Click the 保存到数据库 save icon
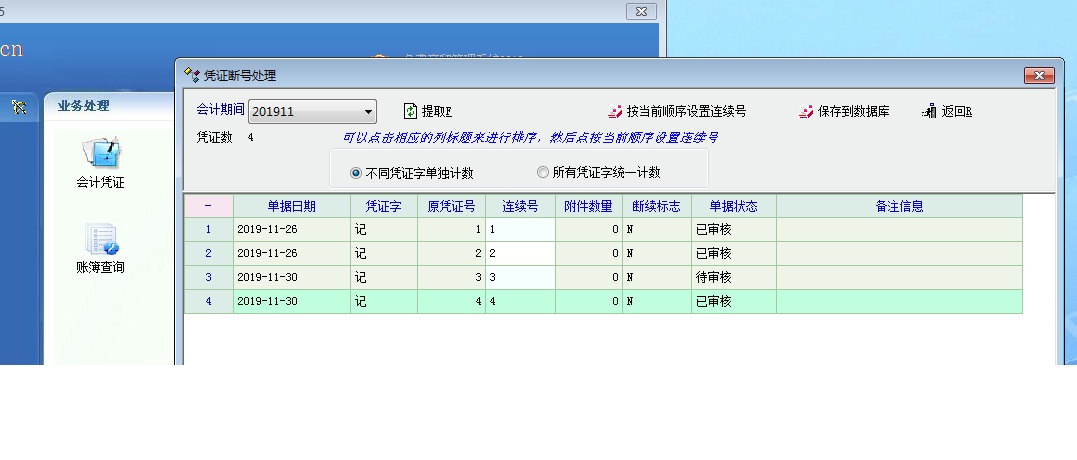 pyautogui.click(x=806, y=112)
